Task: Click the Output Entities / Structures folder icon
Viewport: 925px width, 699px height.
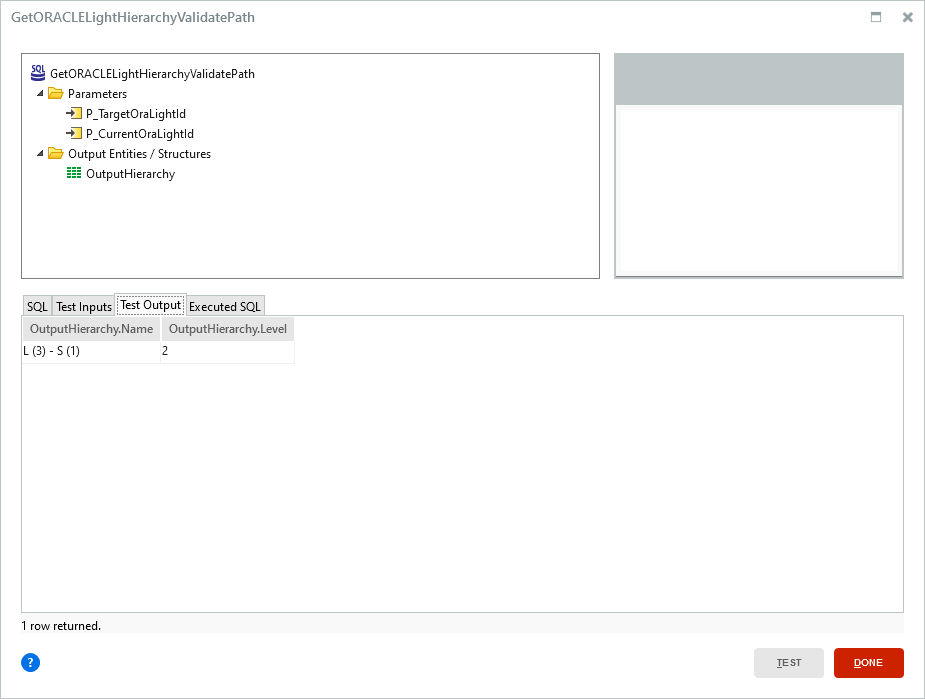Action: pyautogui.click(x=55, y=153)
